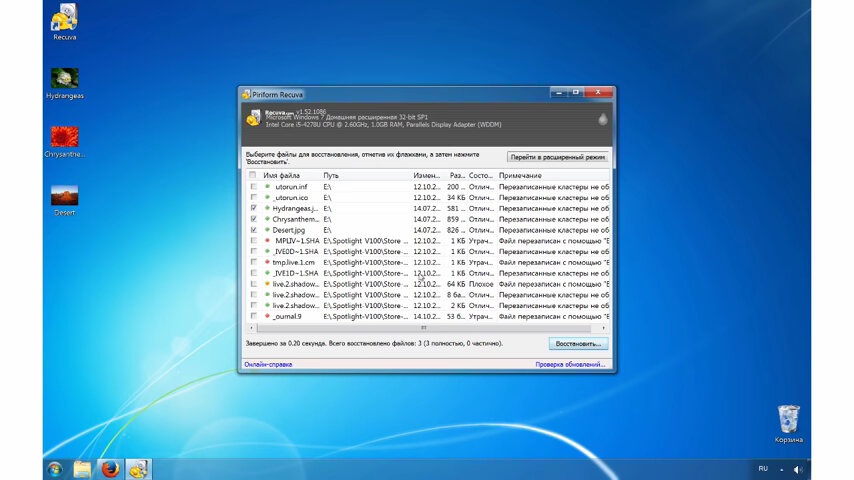Click the Восстановить... recover button
854x480 pixels.
click(578, 344)
